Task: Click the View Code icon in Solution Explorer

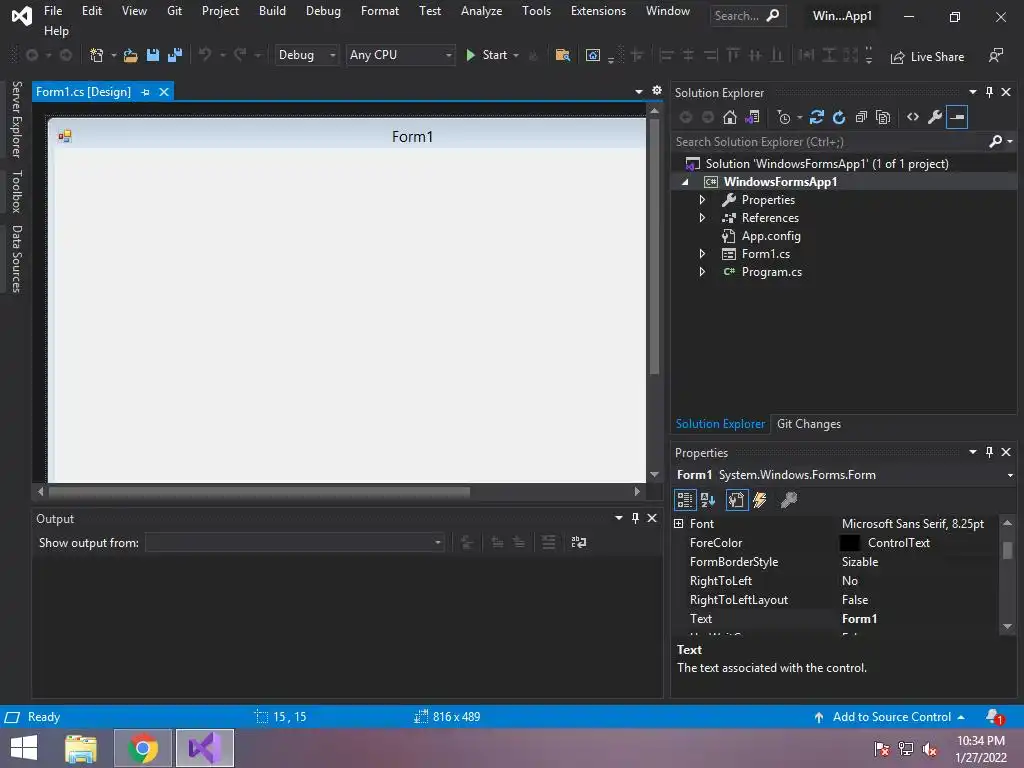Action: (913, 118)
